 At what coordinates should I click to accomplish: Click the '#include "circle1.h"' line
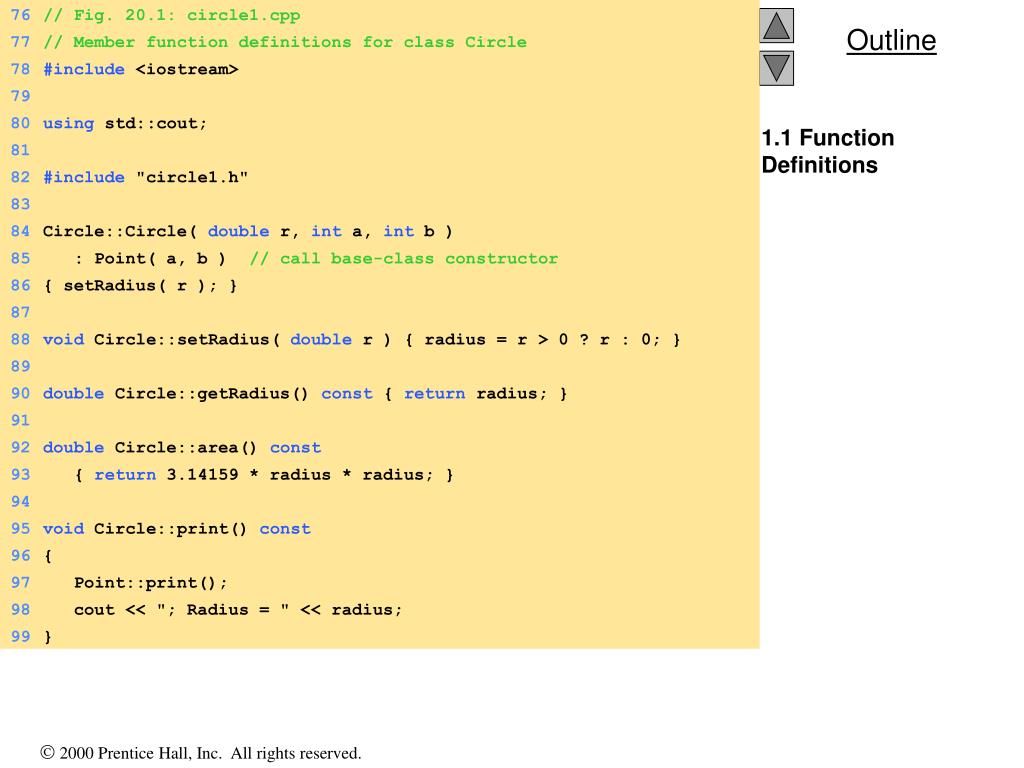[146, 178]
